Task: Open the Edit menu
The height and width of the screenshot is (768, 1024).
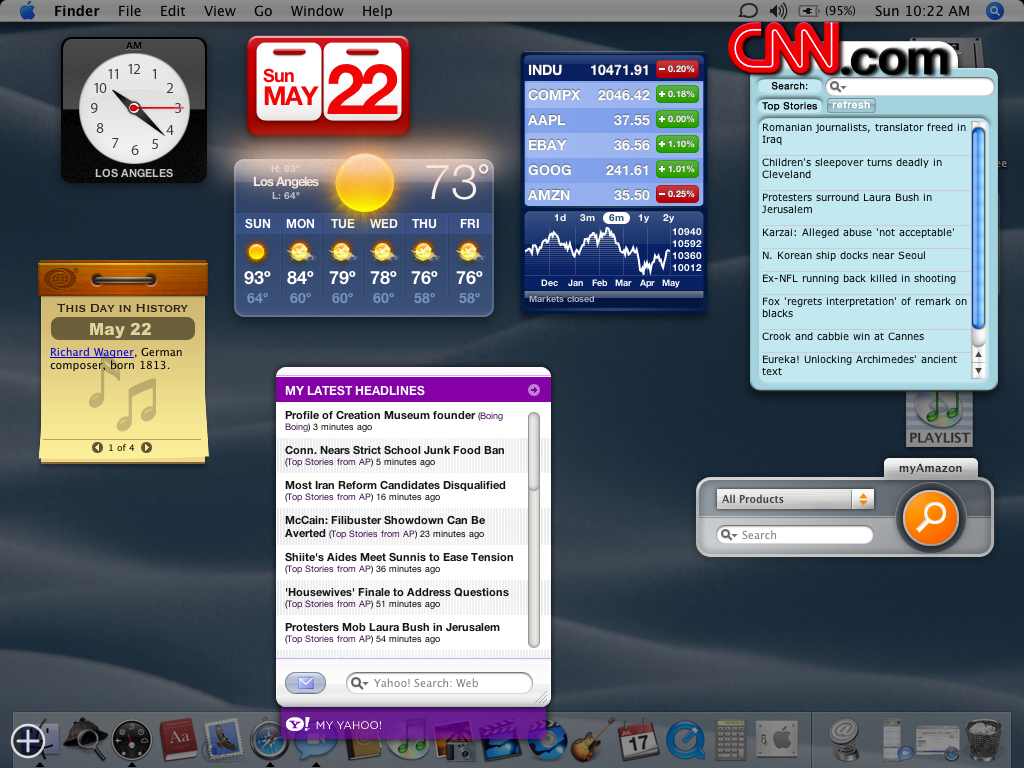Action: coord(172,10)
